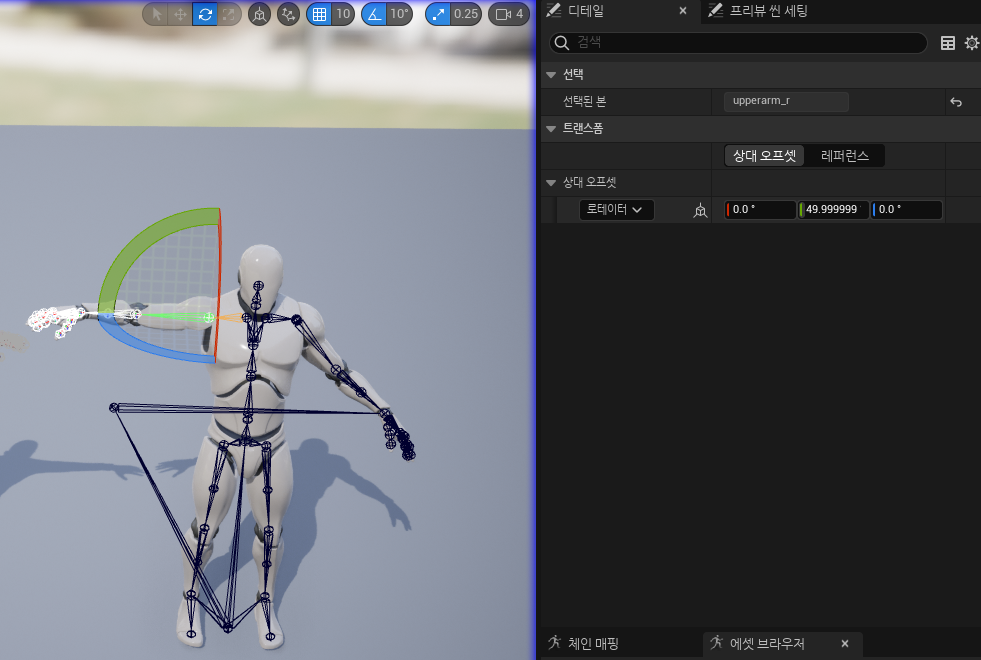The image size is (981, 660).
Task: Toggle grid snapping in viewport toolbar
Action: coord(319,14)
